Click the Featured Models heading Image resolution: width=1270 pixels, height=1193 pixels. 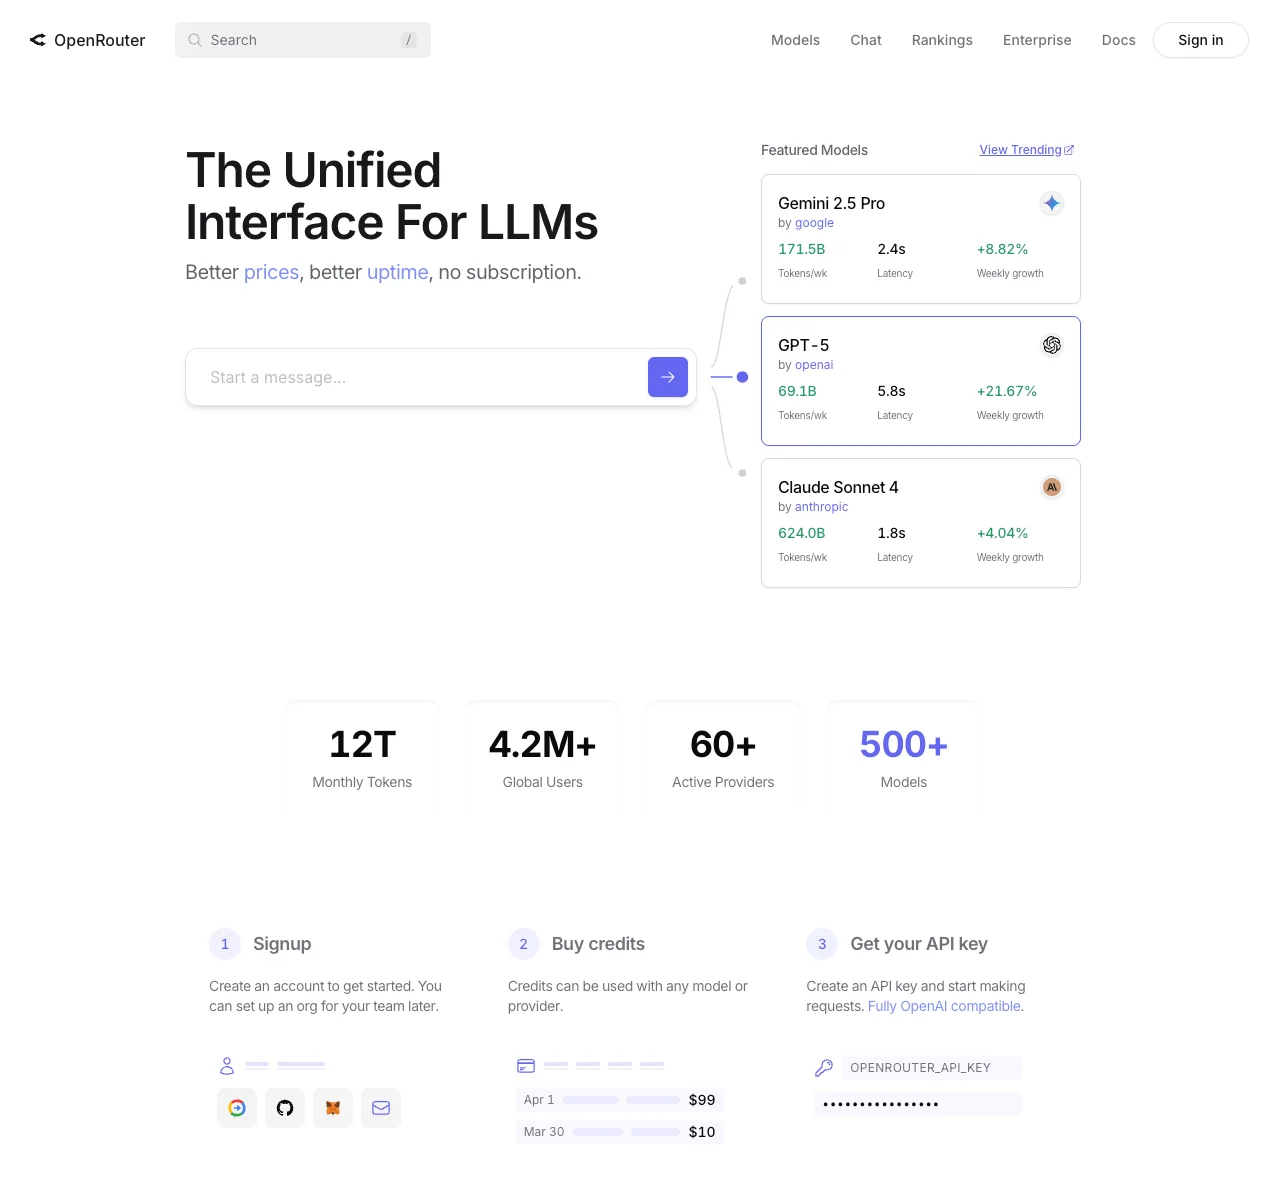coord(814,150)
